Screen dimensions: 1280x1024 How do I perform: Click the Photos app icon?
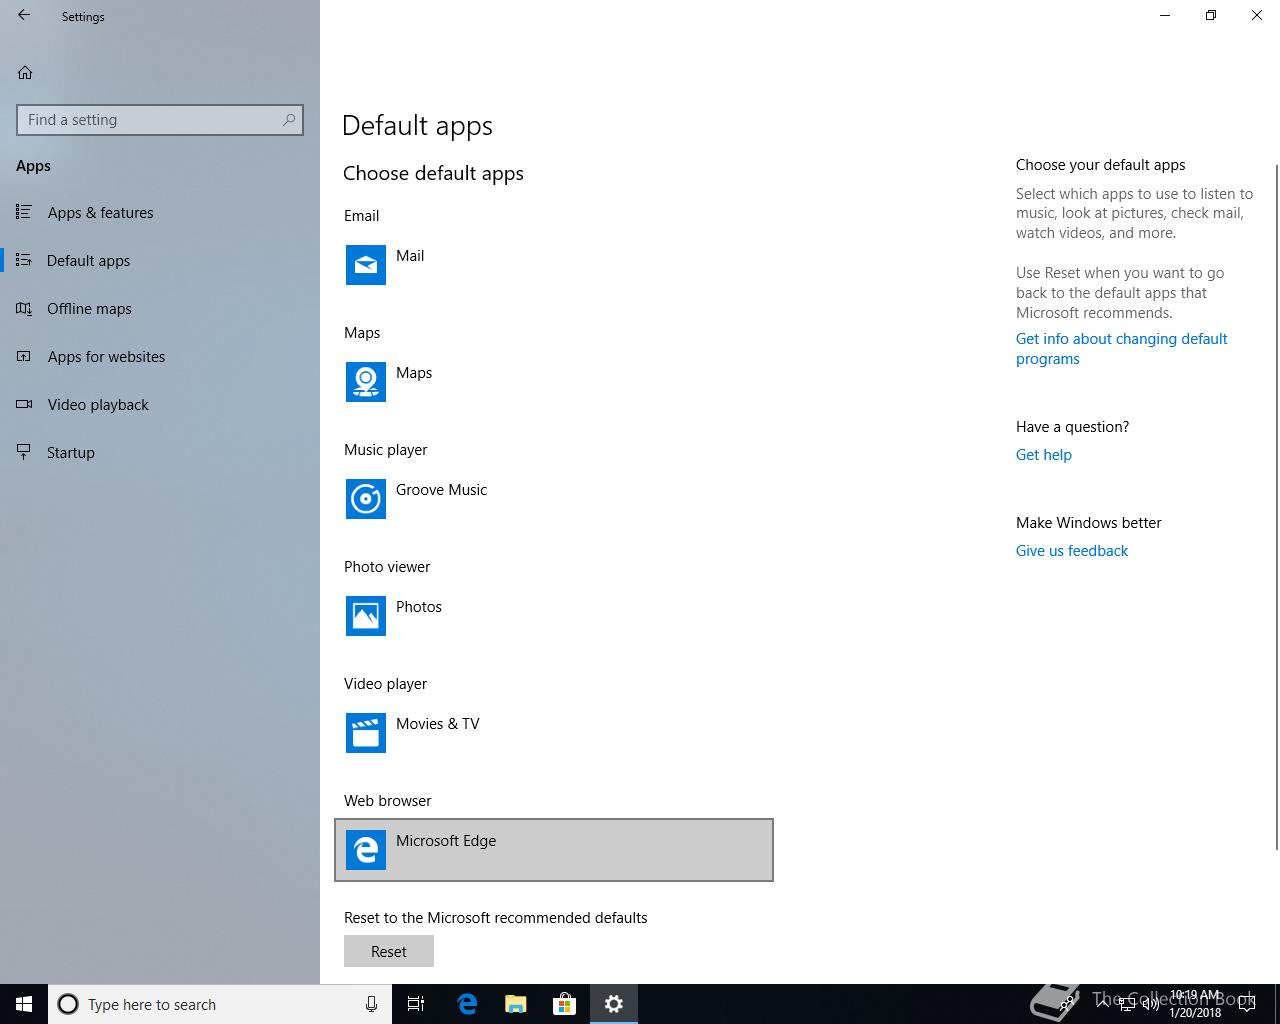click(366, 616)
